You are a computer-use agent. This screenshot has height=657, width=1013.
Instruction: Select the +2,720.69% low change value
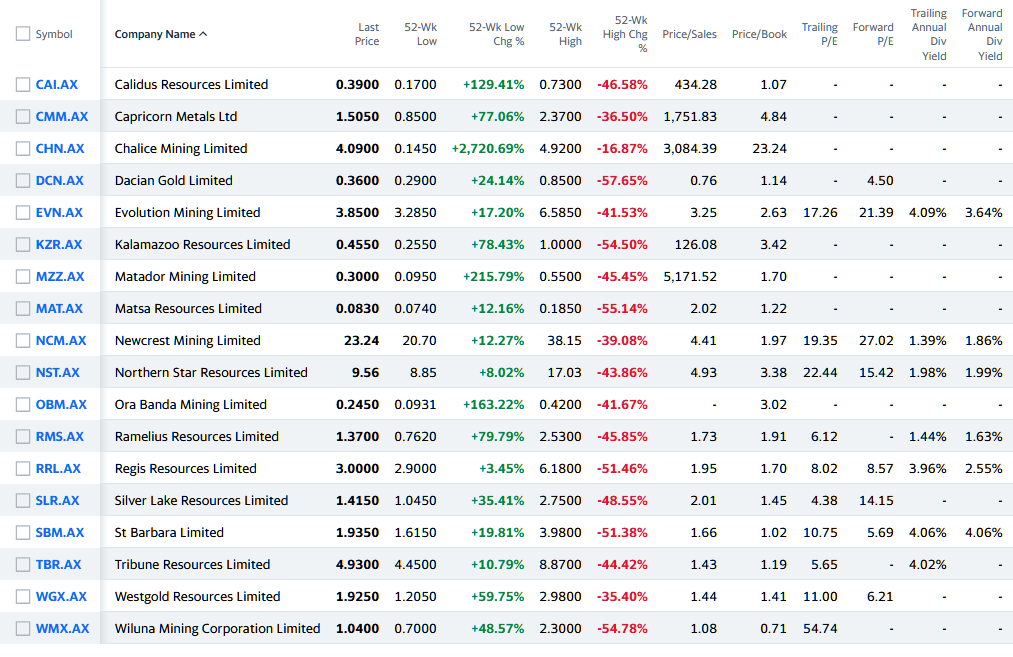(488, 149)
